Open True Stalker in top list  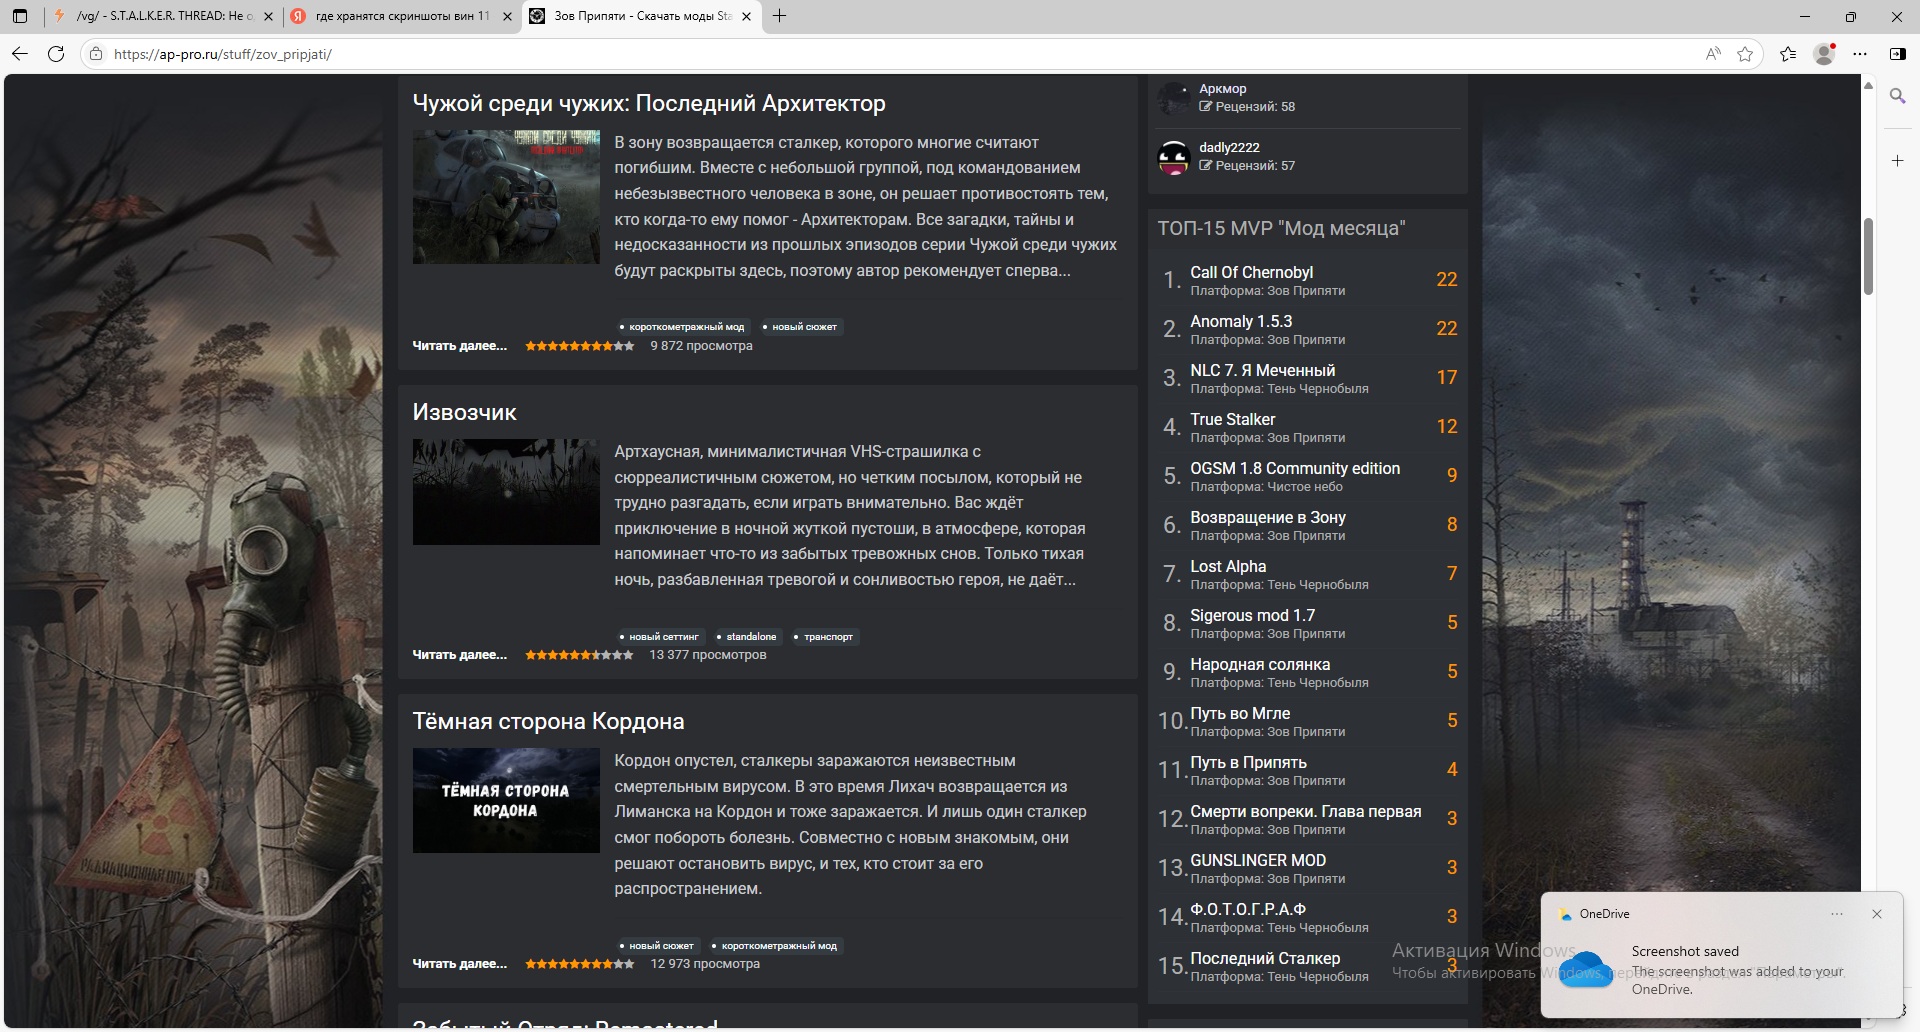coord(1233,419)
